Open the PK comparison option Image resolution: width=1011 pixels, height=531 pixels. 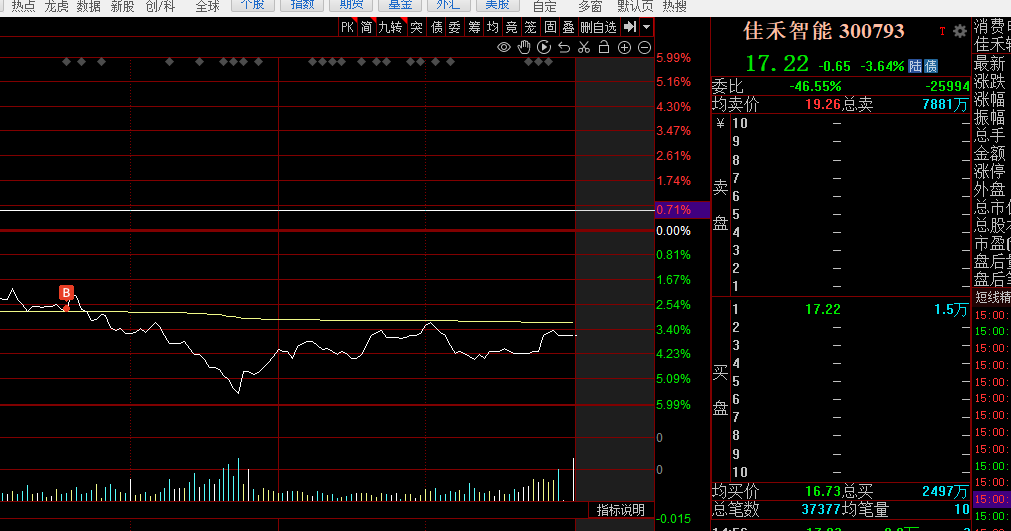[x=347, y=27]
